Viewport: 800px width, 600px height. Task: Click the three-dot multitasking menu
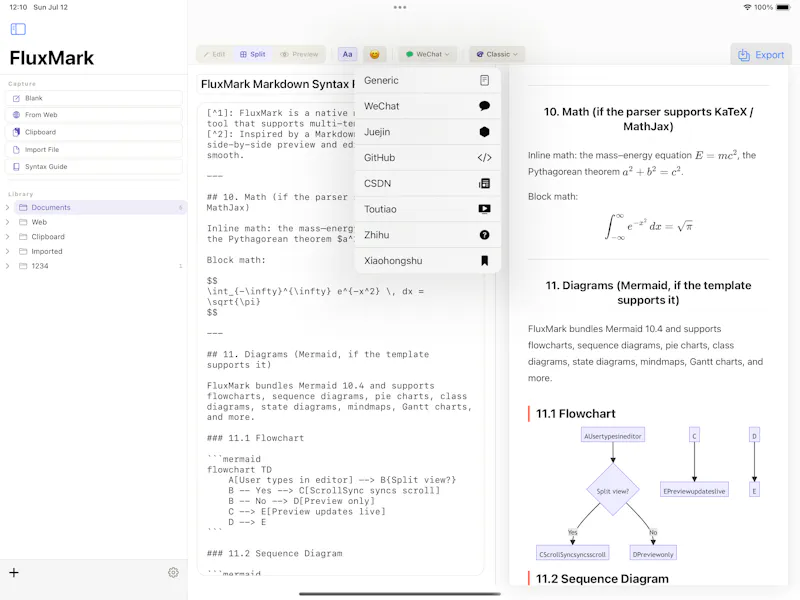point(400,7)
